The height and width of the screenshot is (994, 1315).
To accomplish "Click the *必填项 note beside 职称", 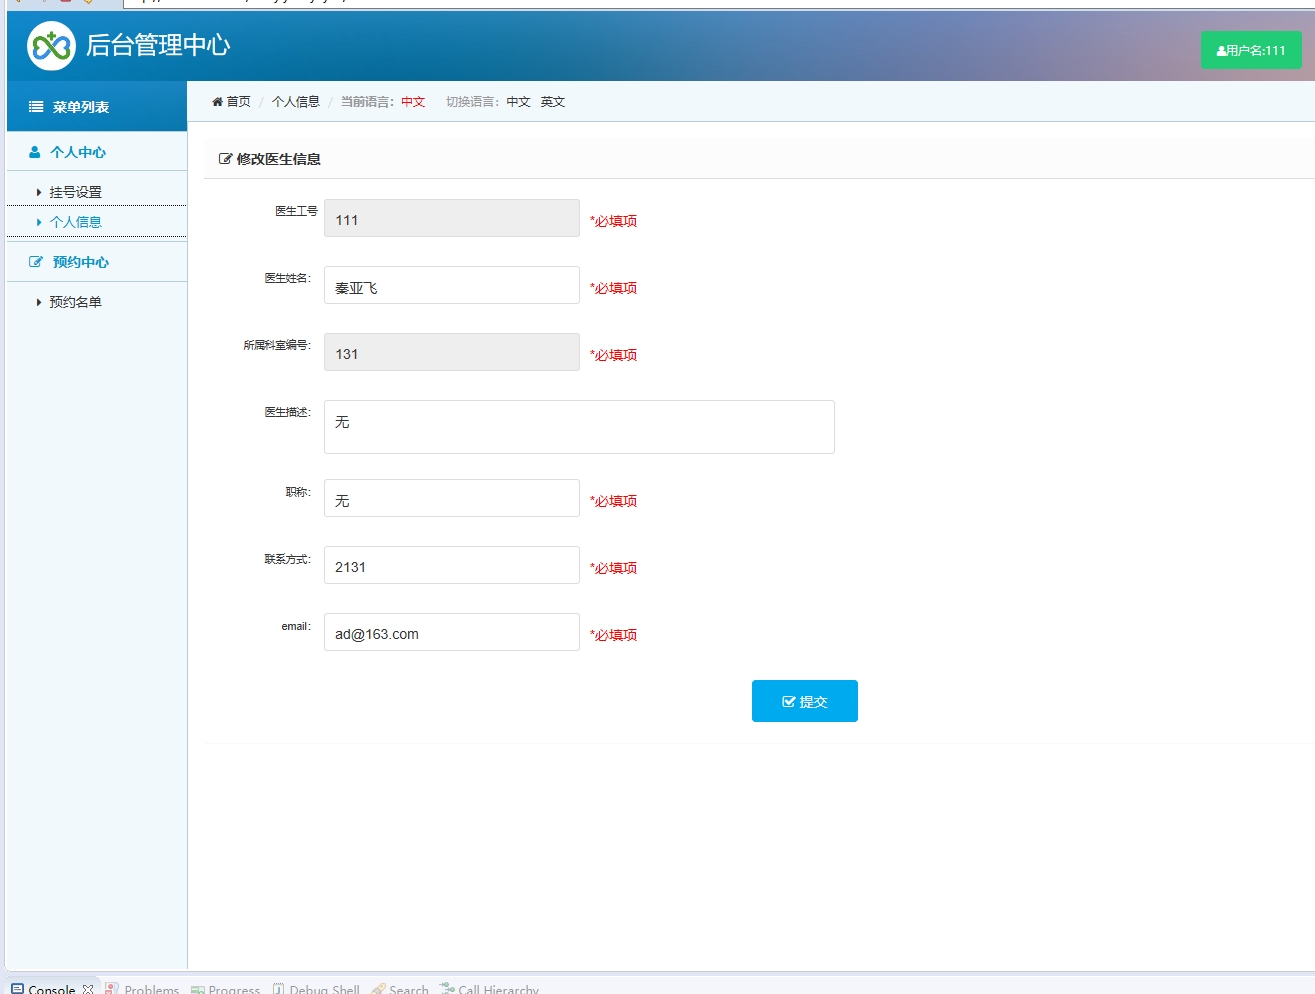I will click(613, 501).
